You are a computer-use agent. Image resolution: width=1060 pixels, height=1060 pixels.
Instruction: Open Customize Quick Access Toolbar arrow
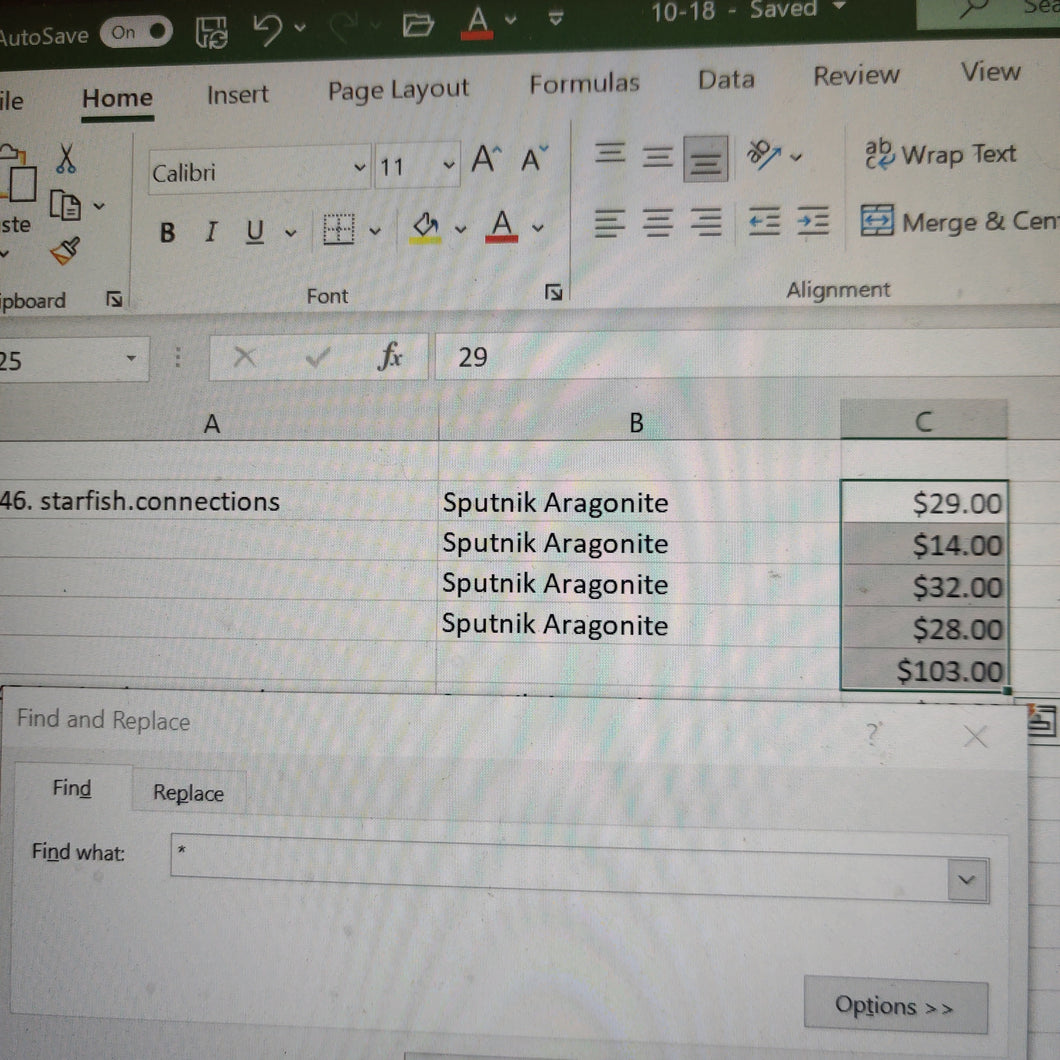(x=556, y=18)
